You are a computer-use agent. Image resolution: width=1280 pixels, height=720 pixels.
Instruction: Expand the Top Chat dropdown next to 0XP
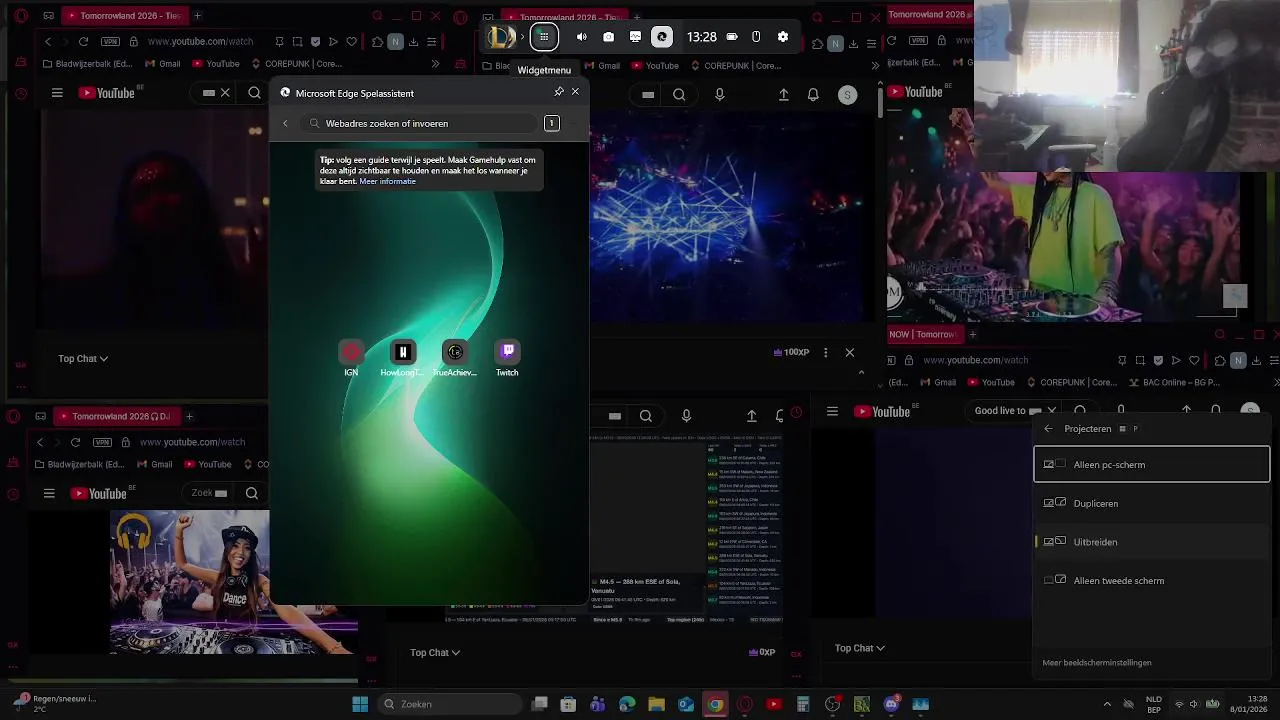pyautogui.click(x=434, y=653)
